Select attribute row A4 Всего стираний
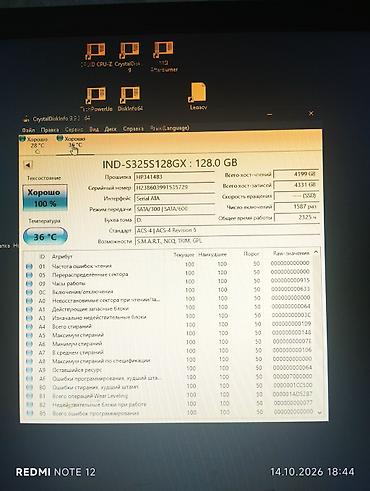Screen dimensions: 370x491 (x=169, y=326)
